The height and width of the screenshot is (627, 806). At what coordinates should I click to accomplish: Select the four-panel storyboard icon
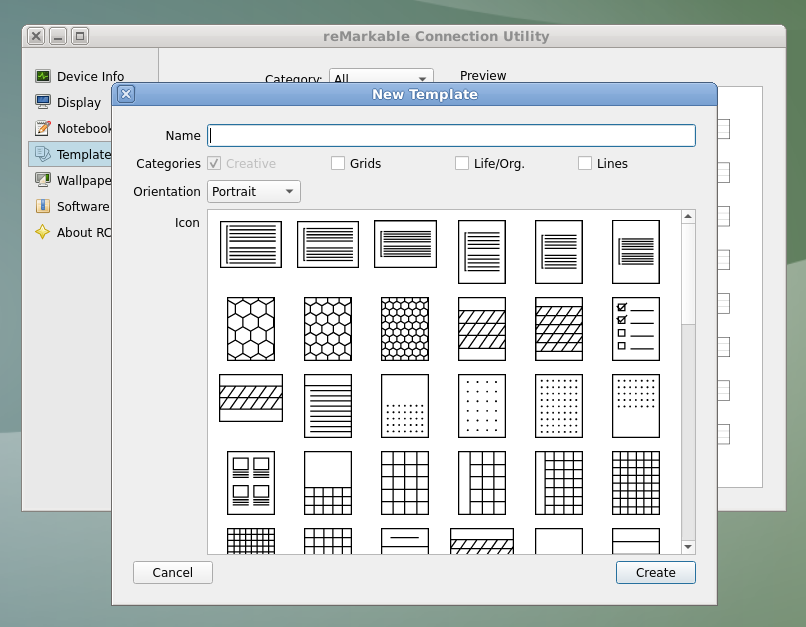click(x=251, y=483)
